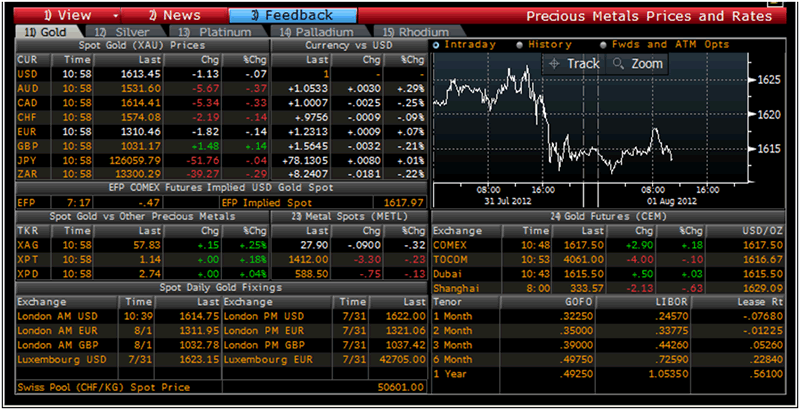
Task: Select the History radio button
Action: (x=519, y=45)
